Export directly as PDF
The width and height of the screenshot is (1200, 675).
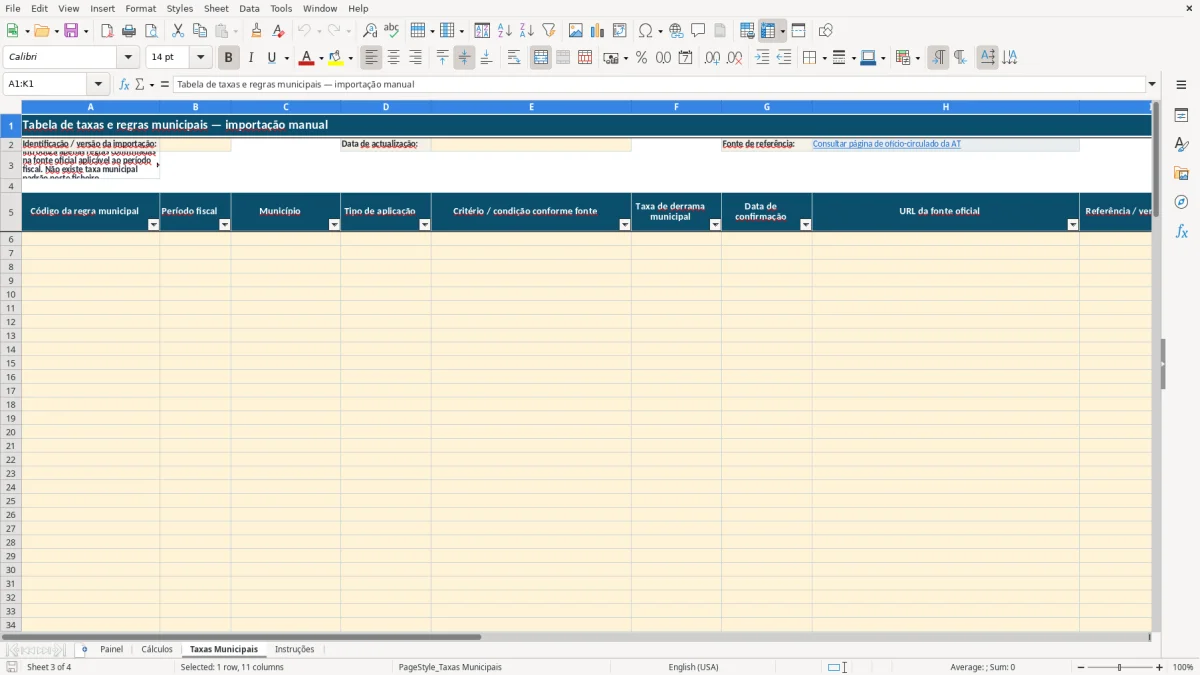107,31
